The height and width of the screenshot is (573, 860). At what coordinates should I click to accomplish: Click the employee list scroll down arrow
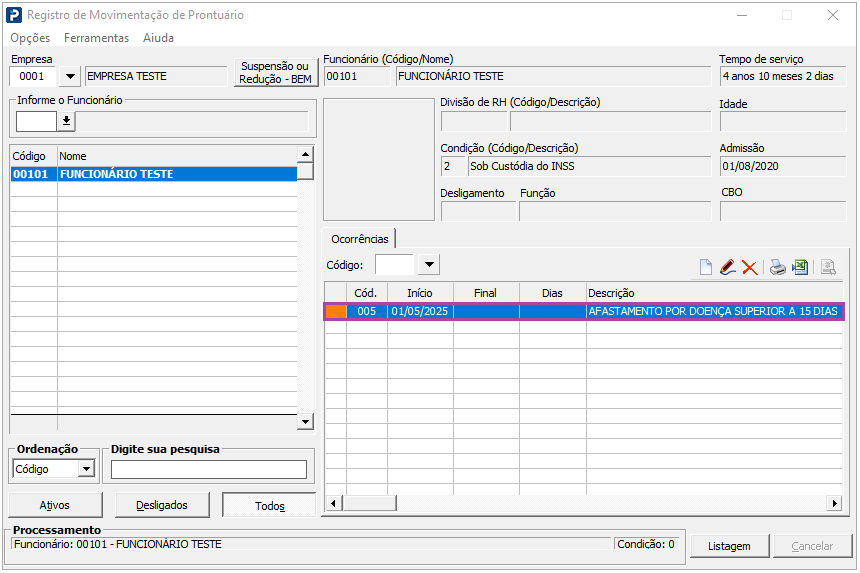[305, 422]
